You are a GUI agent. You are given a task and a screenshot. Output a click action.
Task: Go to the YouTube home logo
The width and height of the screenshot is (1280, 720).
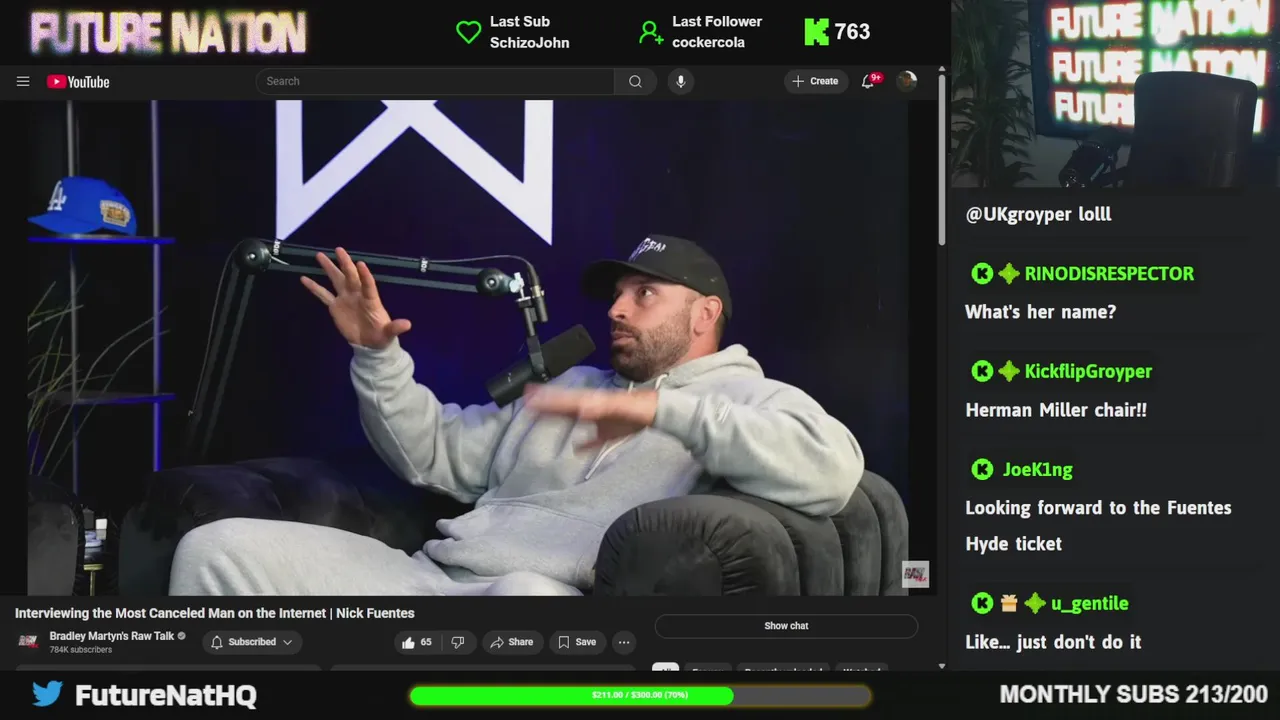point(78,82)
